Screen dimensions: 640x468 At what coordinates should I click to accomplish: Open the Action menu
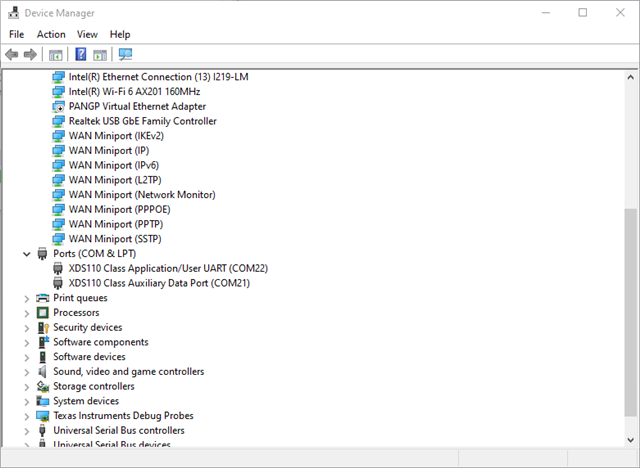(51, 34)
